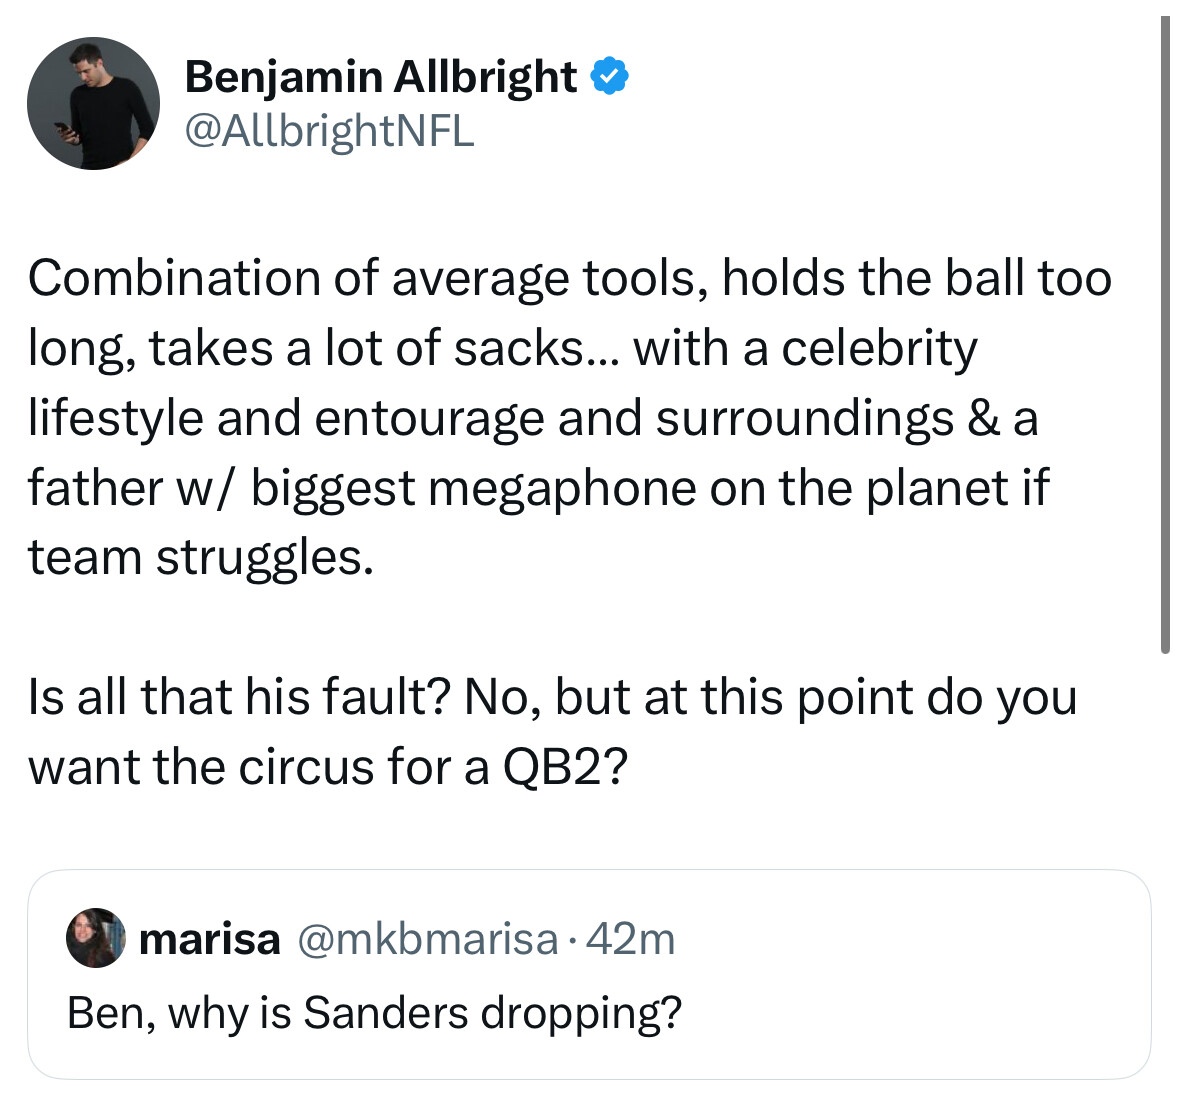This screenshot has height=1114, width=1179.
Task: Open marisa's display name in quote
Action: tap(210, 939)
